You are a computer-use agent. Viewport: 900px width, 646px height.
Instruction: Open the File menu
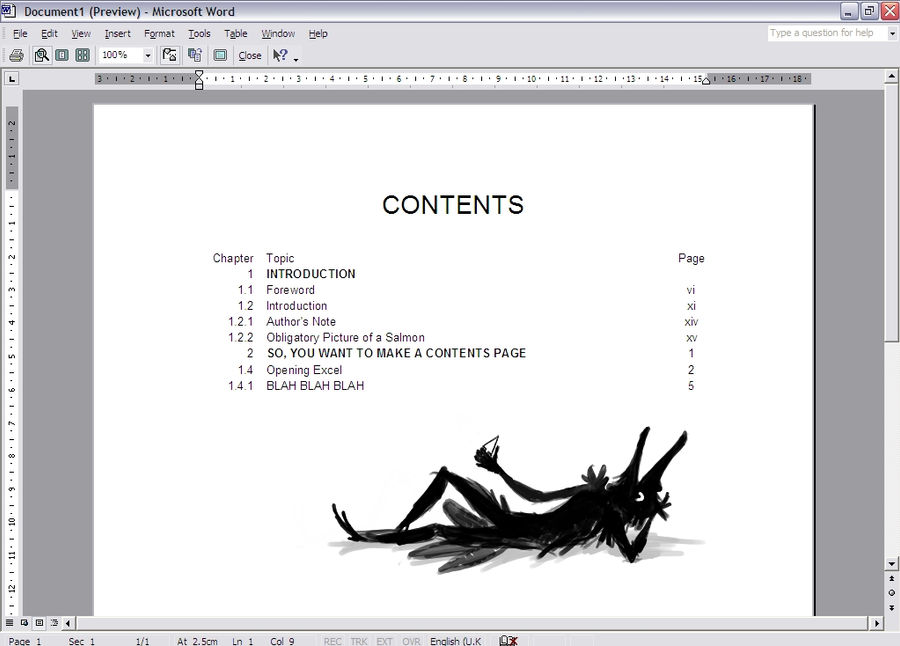click(20, 33)
